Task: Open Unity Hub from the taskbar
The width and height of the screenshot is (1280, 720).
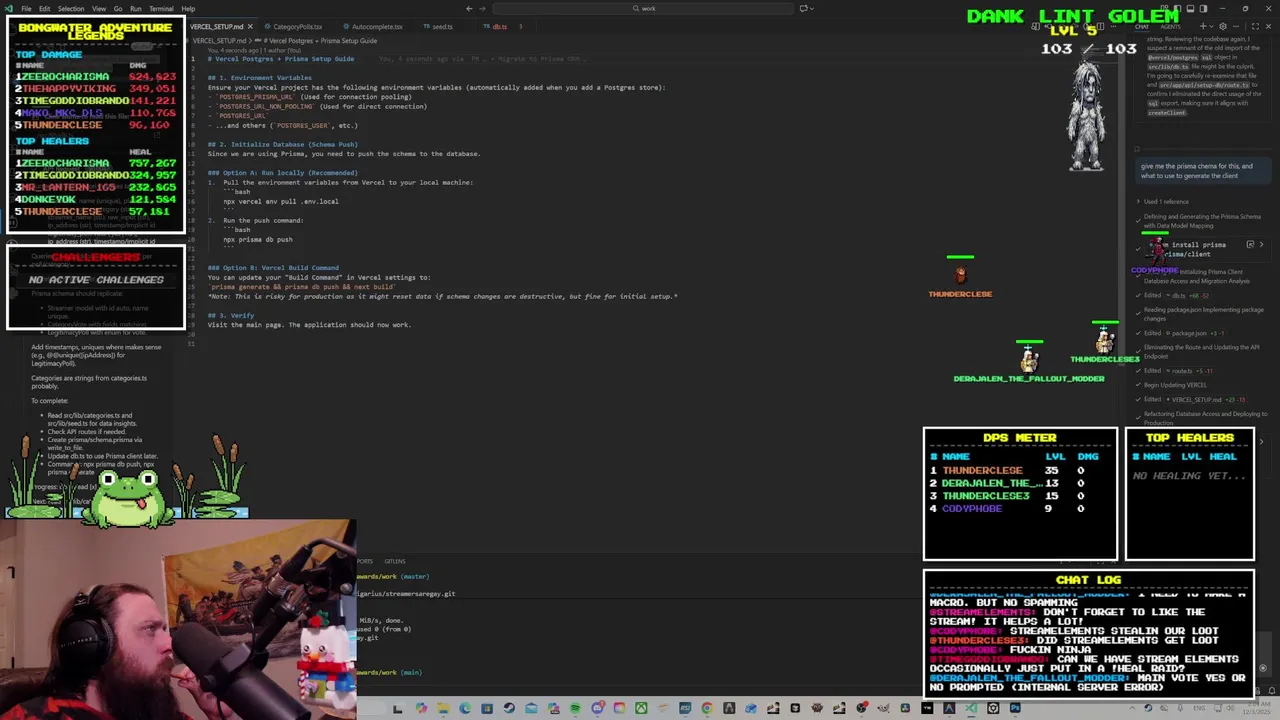Action: click(x=993, y=708)
